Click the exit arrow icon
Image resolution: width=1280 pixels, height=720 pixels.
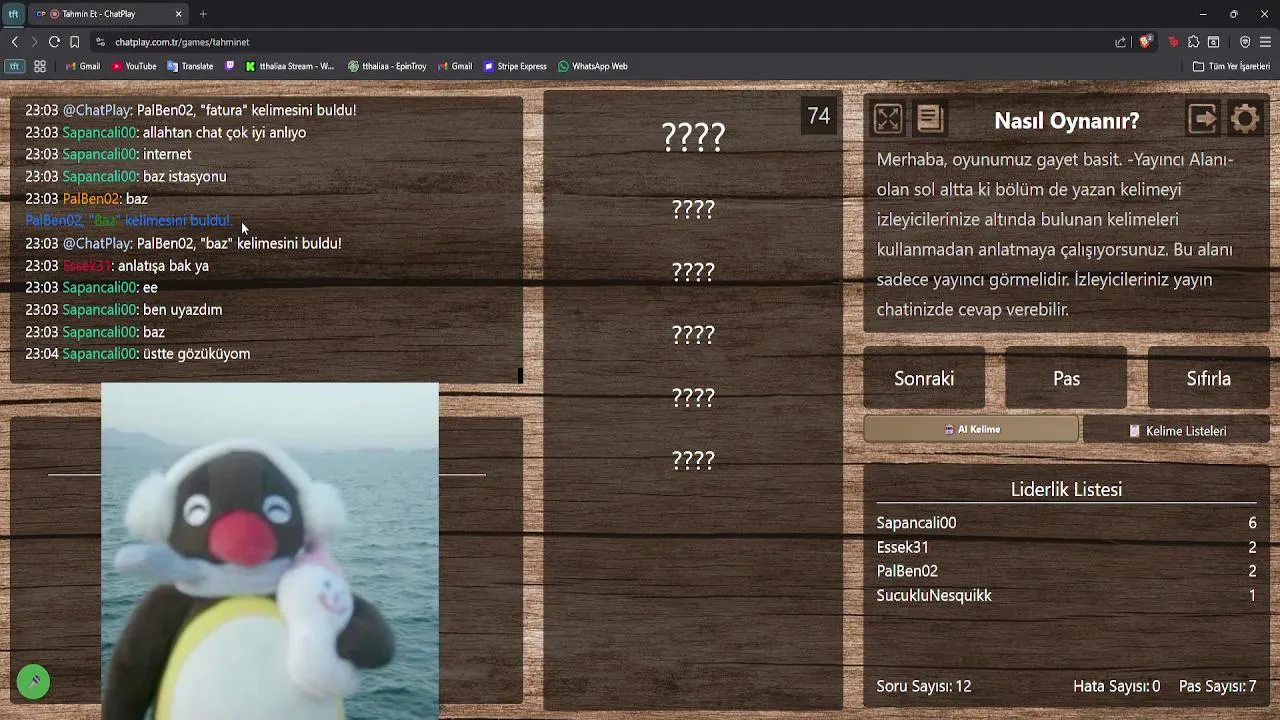[1203, 119]
